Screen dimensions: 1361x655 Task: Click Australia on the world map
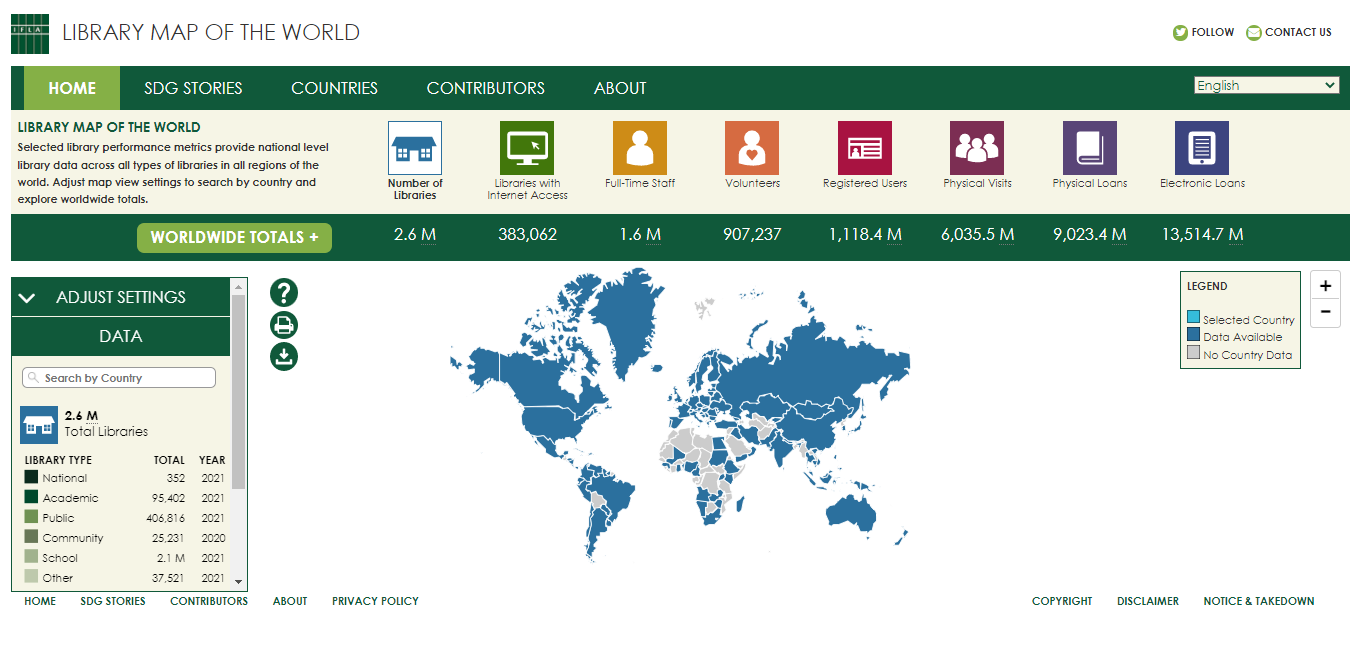click(853, 510)
